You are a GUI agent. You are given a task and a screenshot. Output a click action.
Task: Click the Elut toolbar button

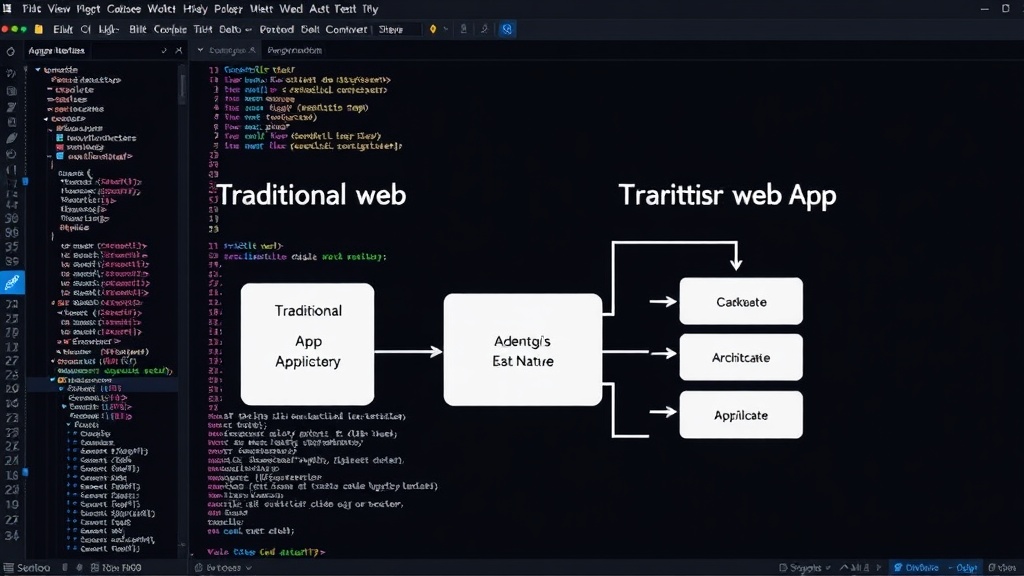coord(63,29)
